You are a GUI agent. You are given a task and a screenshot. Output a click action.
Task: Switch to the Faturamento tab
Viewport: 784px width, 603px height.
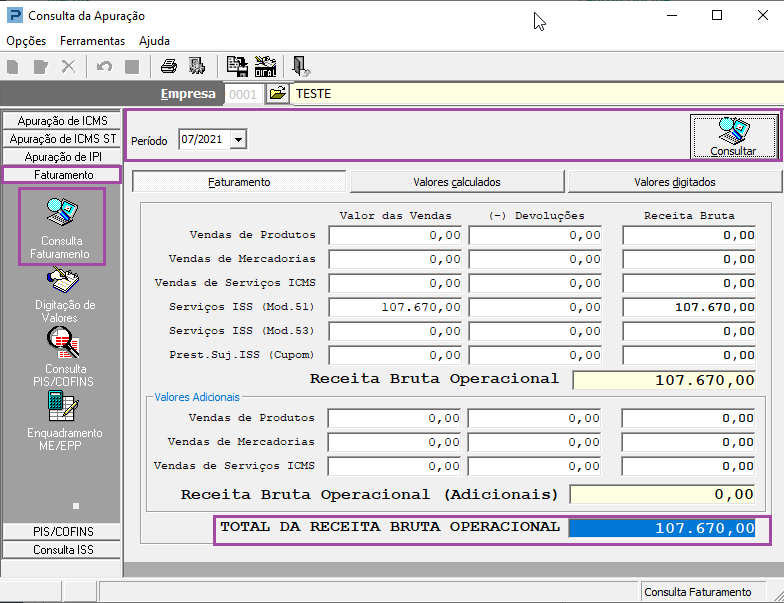(x=239, y=182)
